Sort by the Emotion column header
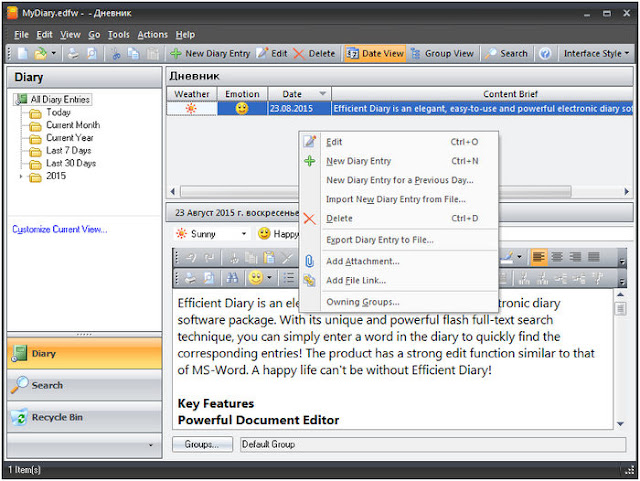Screen dimensions: 640x481 [242, 94]
